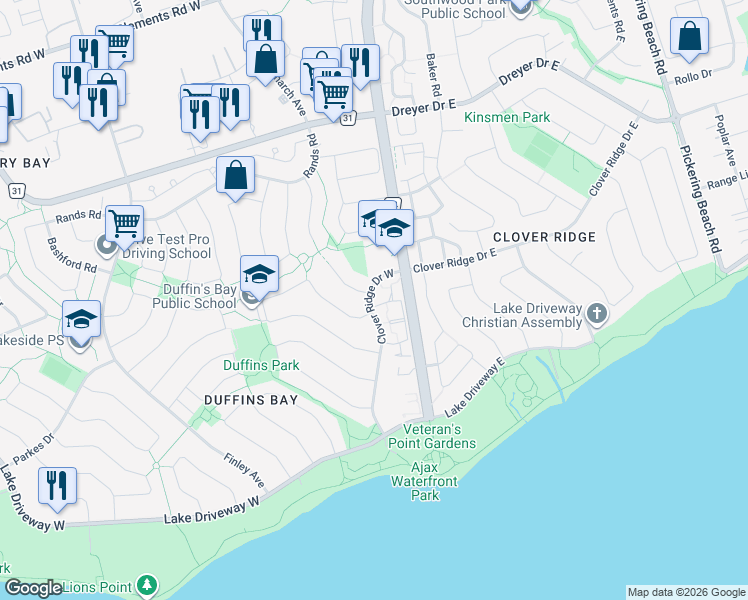
Task: Click the Veteran's Point Gardens label
Action: click(x=432, y=436)
